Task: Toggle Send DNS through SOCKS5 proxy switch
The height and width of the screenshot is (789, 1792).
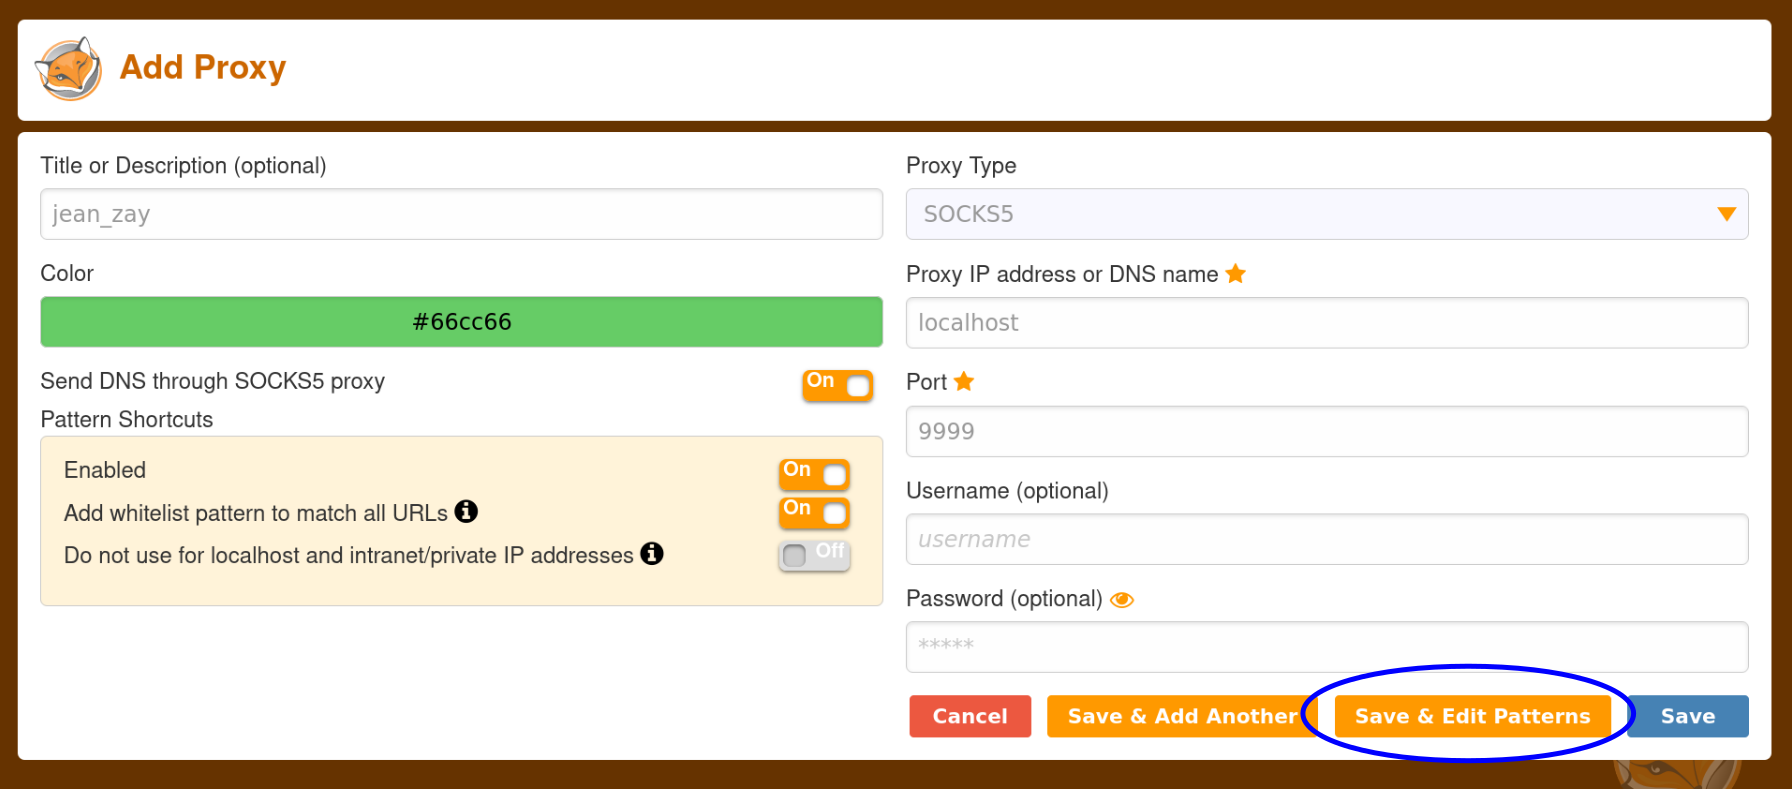Action: point(838,385)
